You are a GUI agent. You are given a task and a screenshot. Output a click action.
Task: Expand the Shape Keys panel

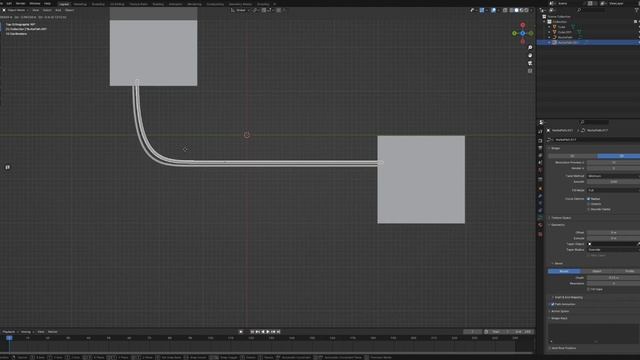[559, 318]
